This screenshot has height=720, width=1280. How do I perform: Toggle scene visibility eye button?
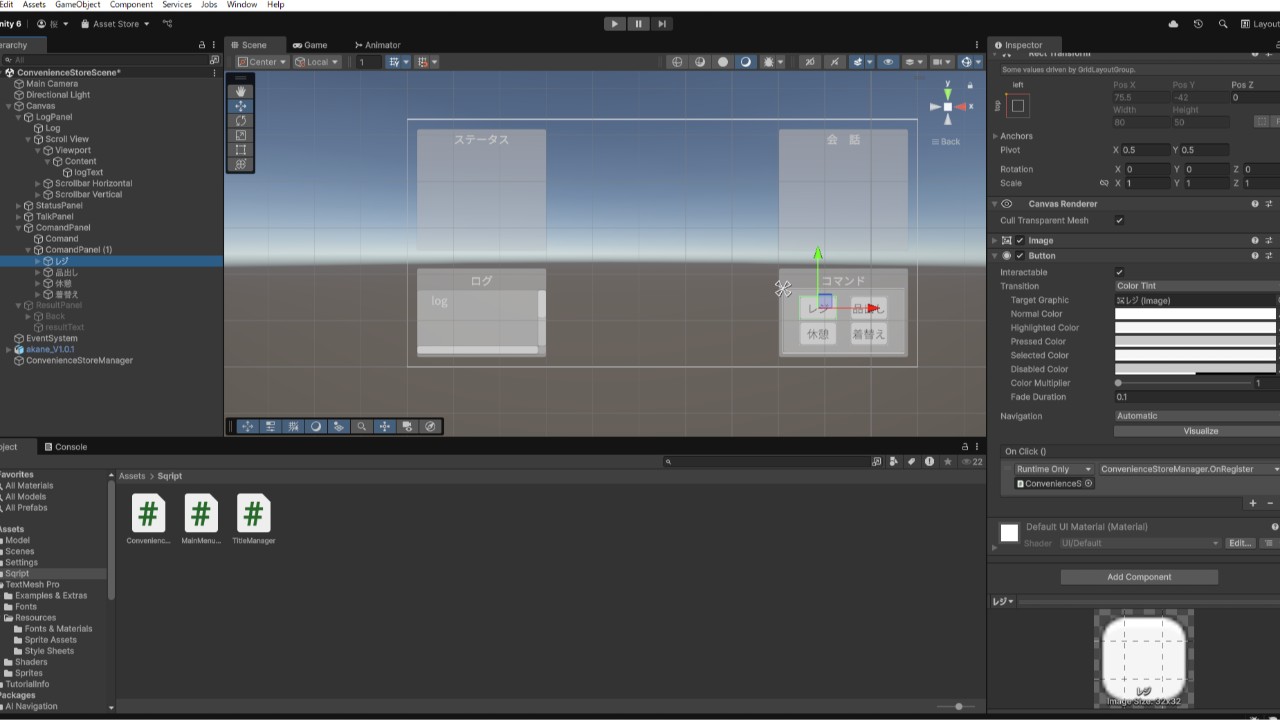[888, 62]
